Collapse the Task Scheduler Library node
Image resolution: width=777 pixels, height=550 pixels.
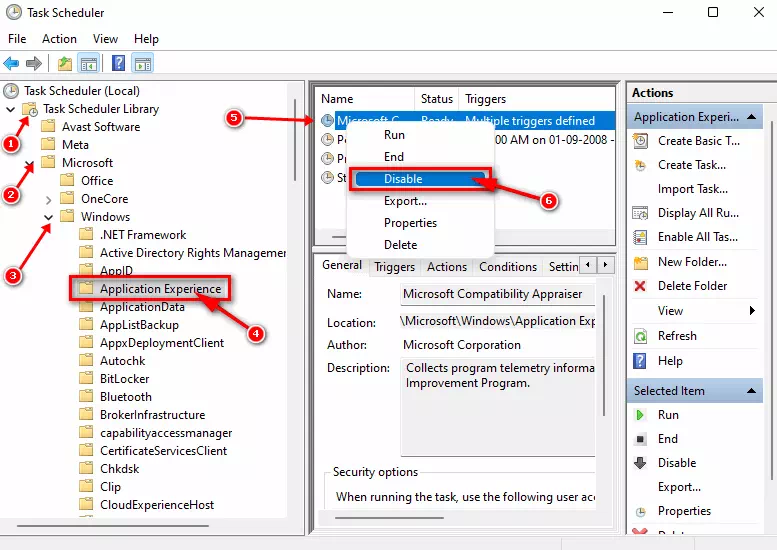(x=10, y=109)
